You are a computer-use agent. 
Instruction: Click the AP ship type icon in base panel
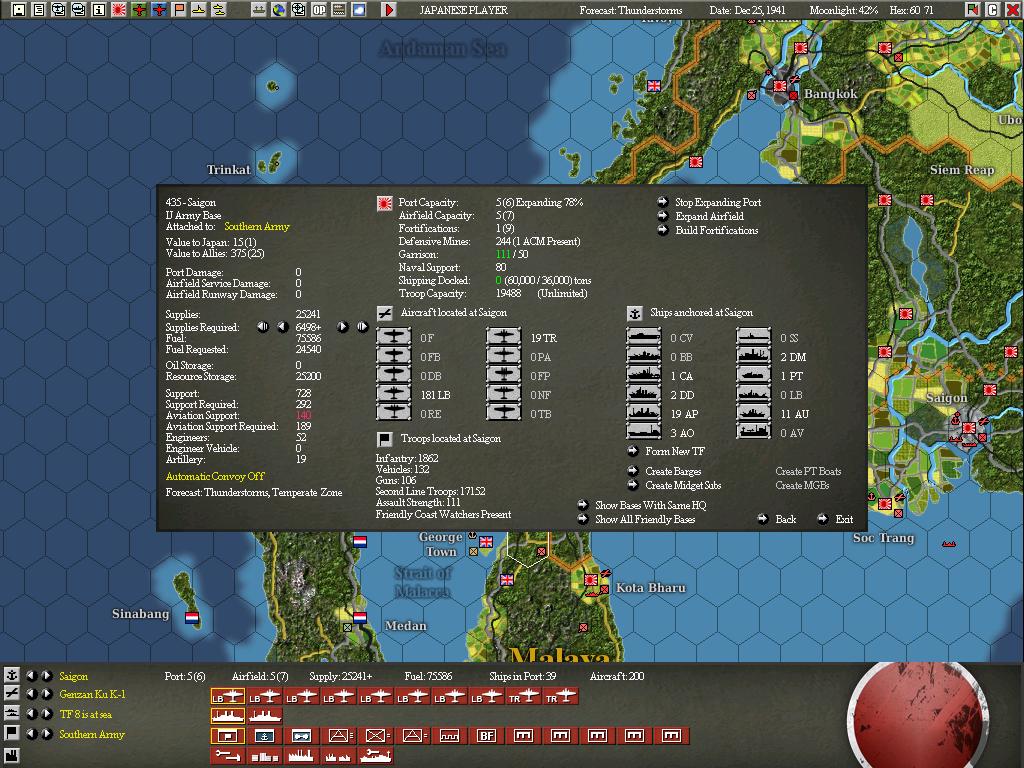(x=643, y=414)
